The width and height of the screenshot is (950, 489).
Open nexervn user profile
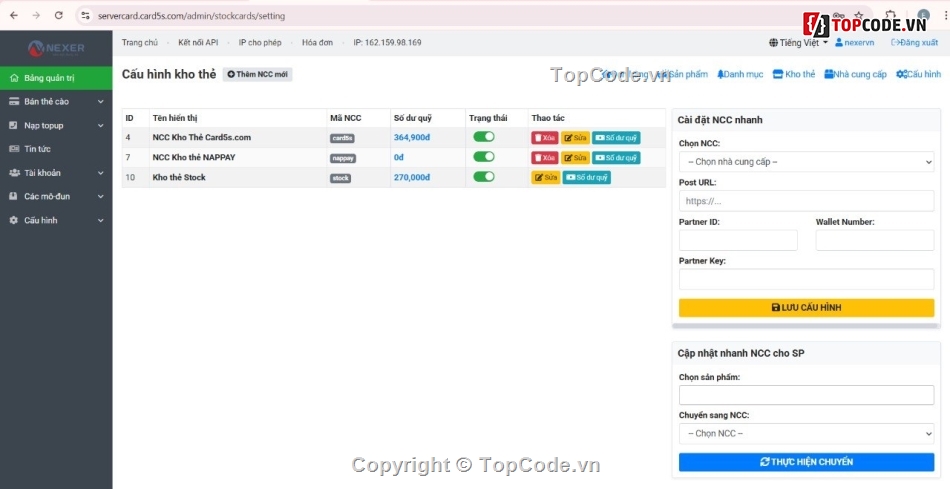(x=854, y=42)
